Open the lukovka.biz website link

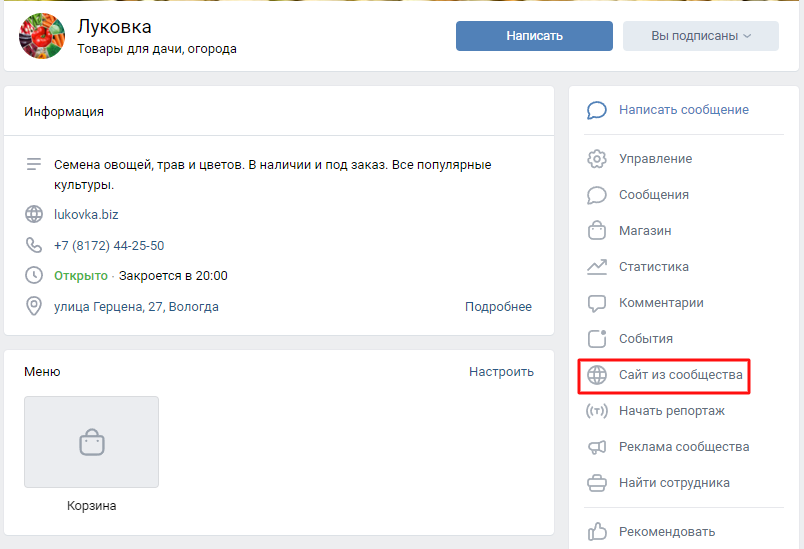[86, 214]
